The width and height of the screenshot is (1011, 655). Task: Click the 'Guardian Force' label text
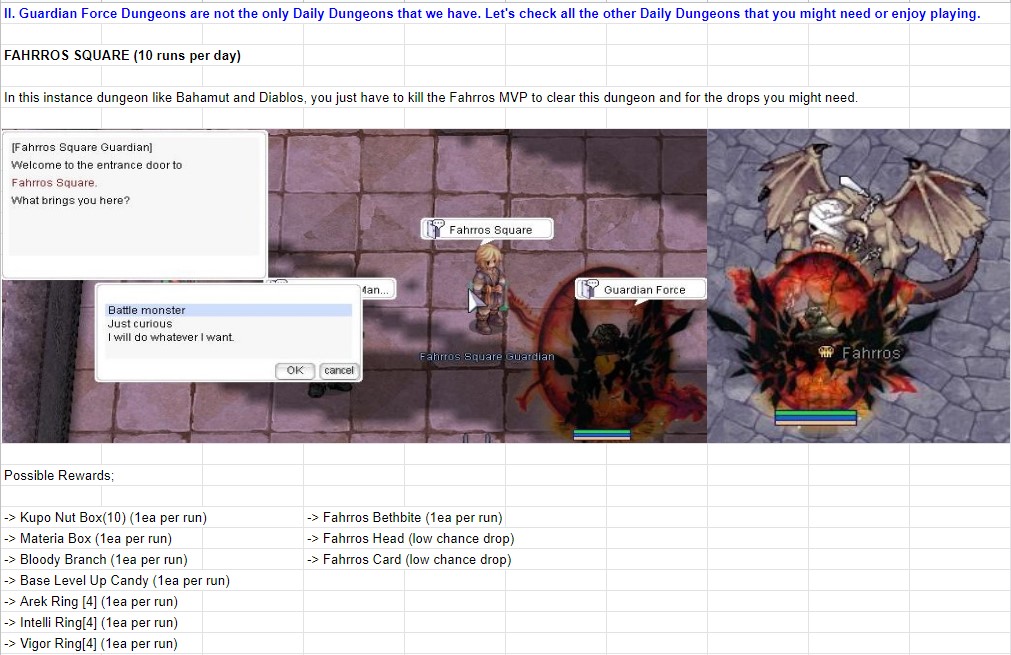[x=645, y=289]
